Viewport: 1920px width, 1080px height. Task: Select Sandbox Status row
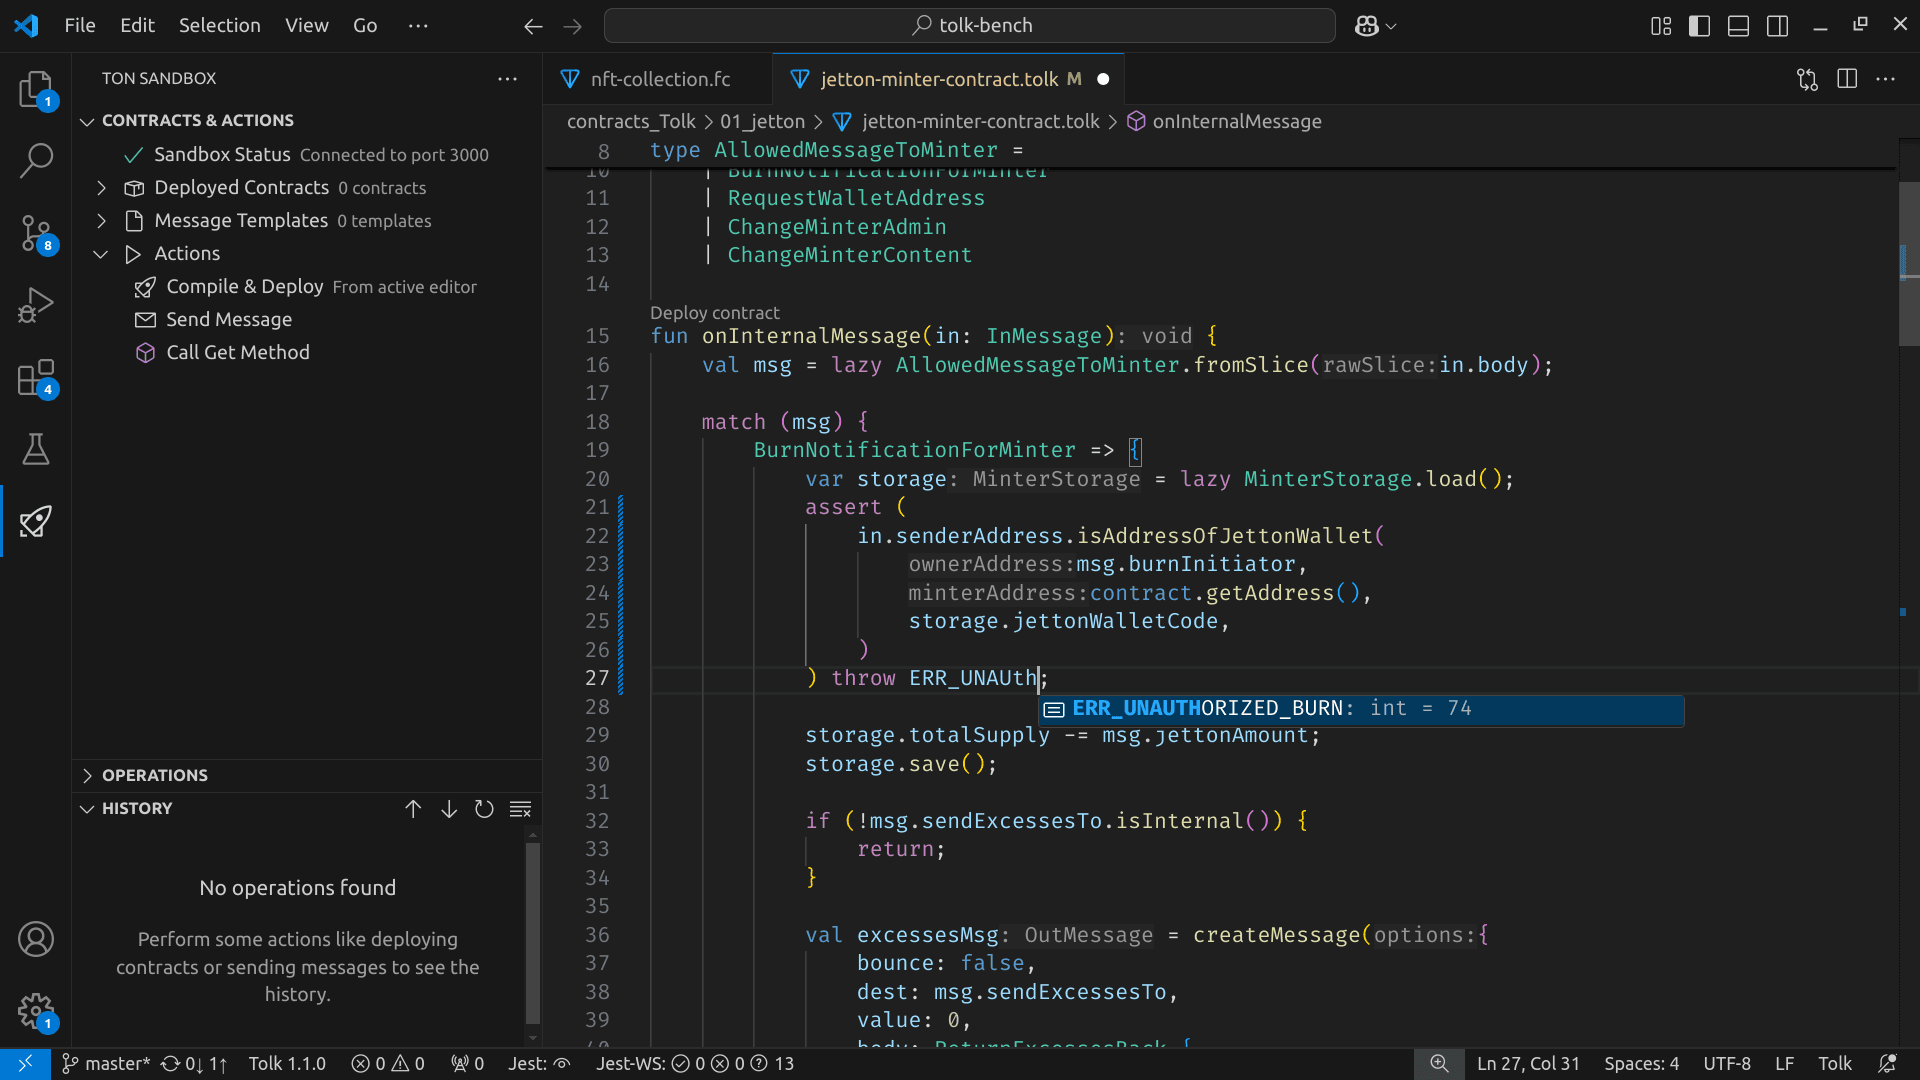pos(306,155)
